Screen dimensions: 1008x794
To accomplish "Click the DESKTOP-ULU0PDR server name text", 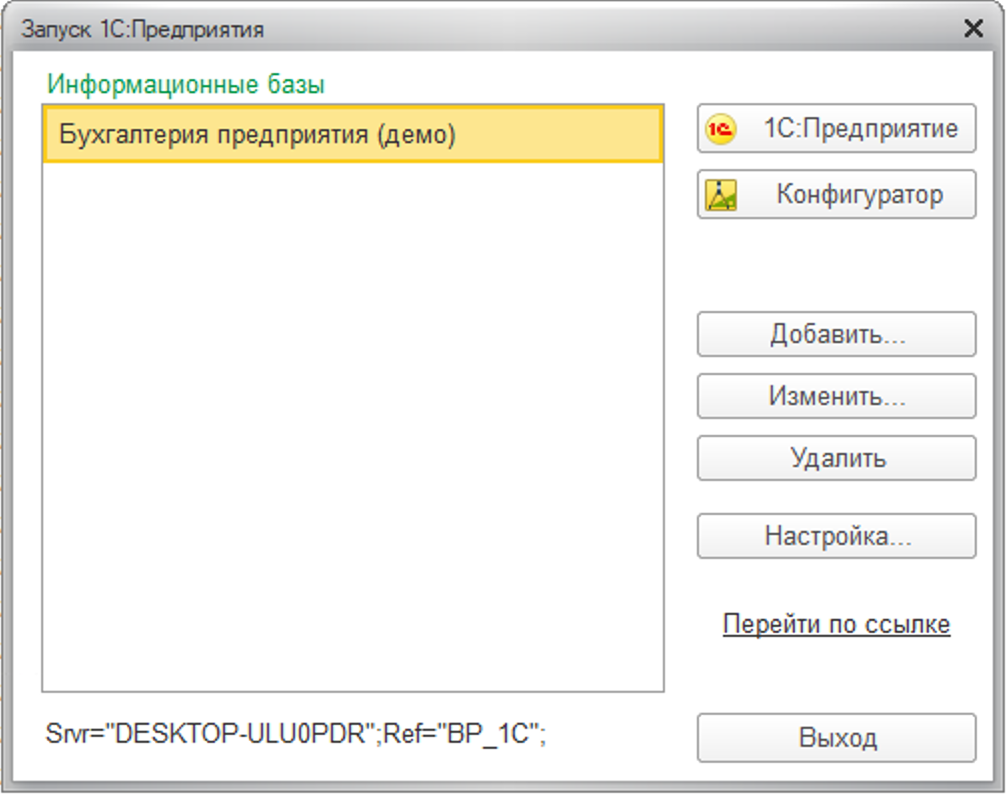I will [x=240, y=733].
